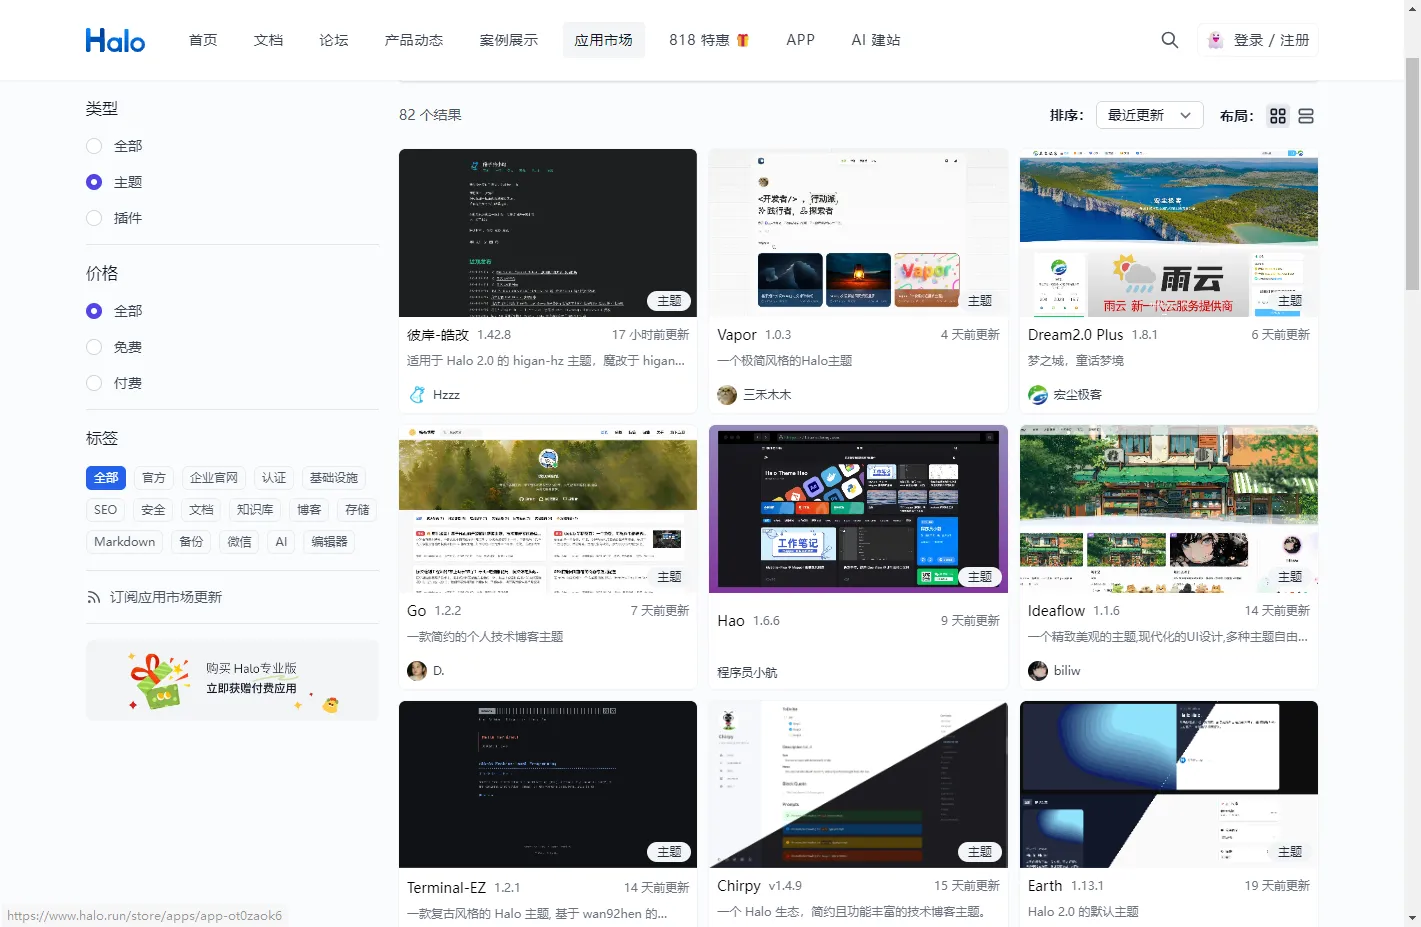
Task: Filter by SEO tag
Action: (x=106, y=510)
